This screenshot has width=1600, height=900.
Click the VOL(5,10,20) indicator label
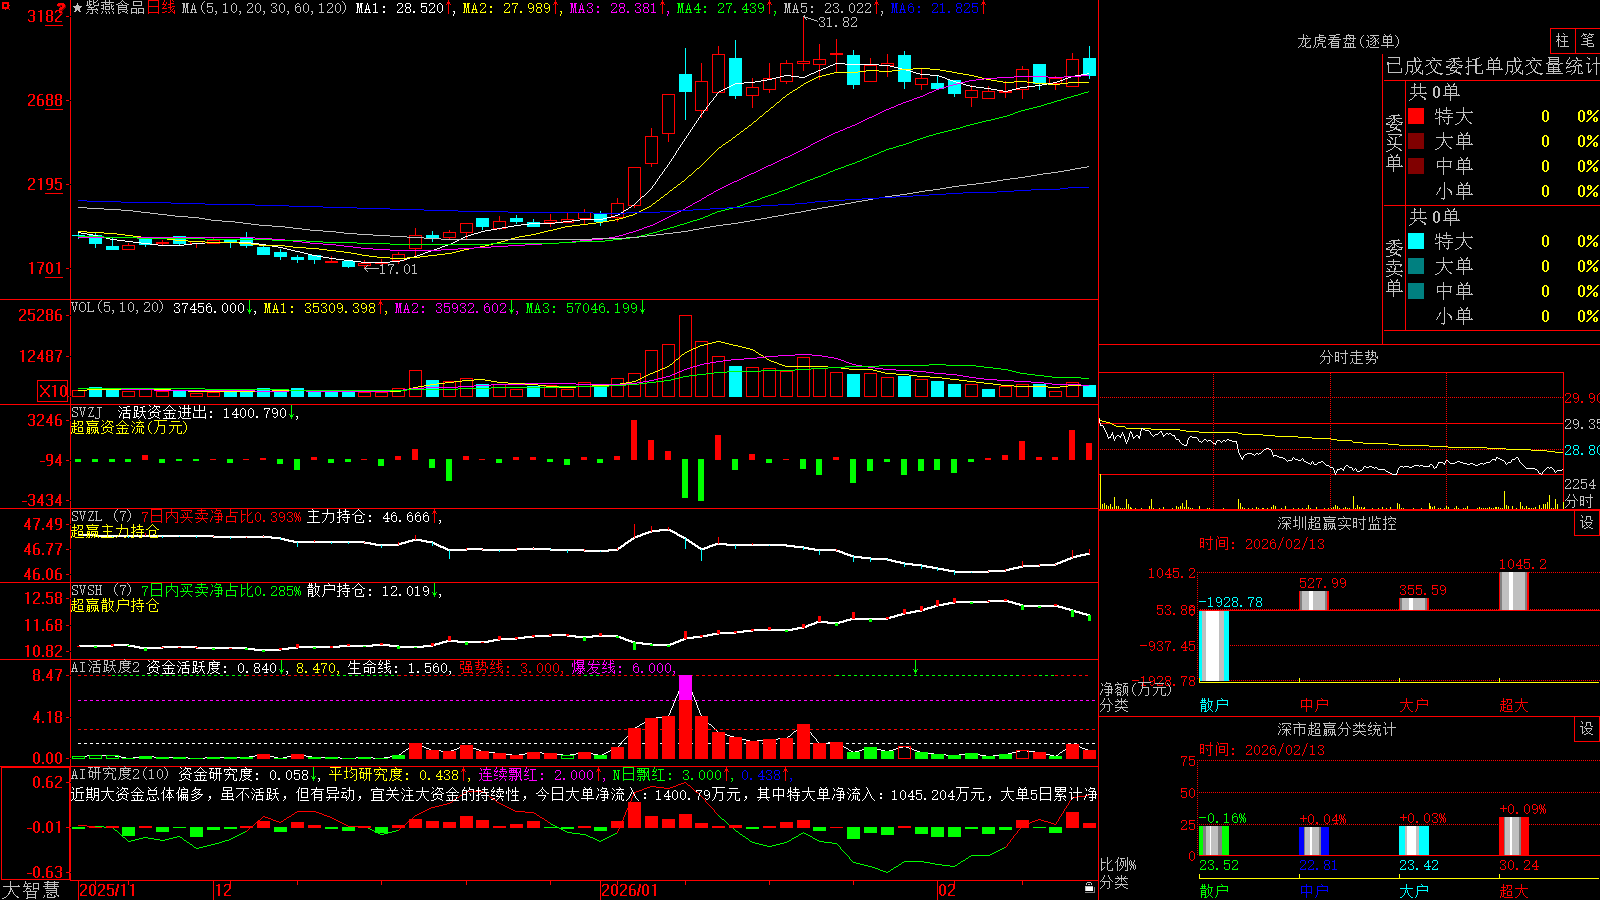(x=117, y=308)
